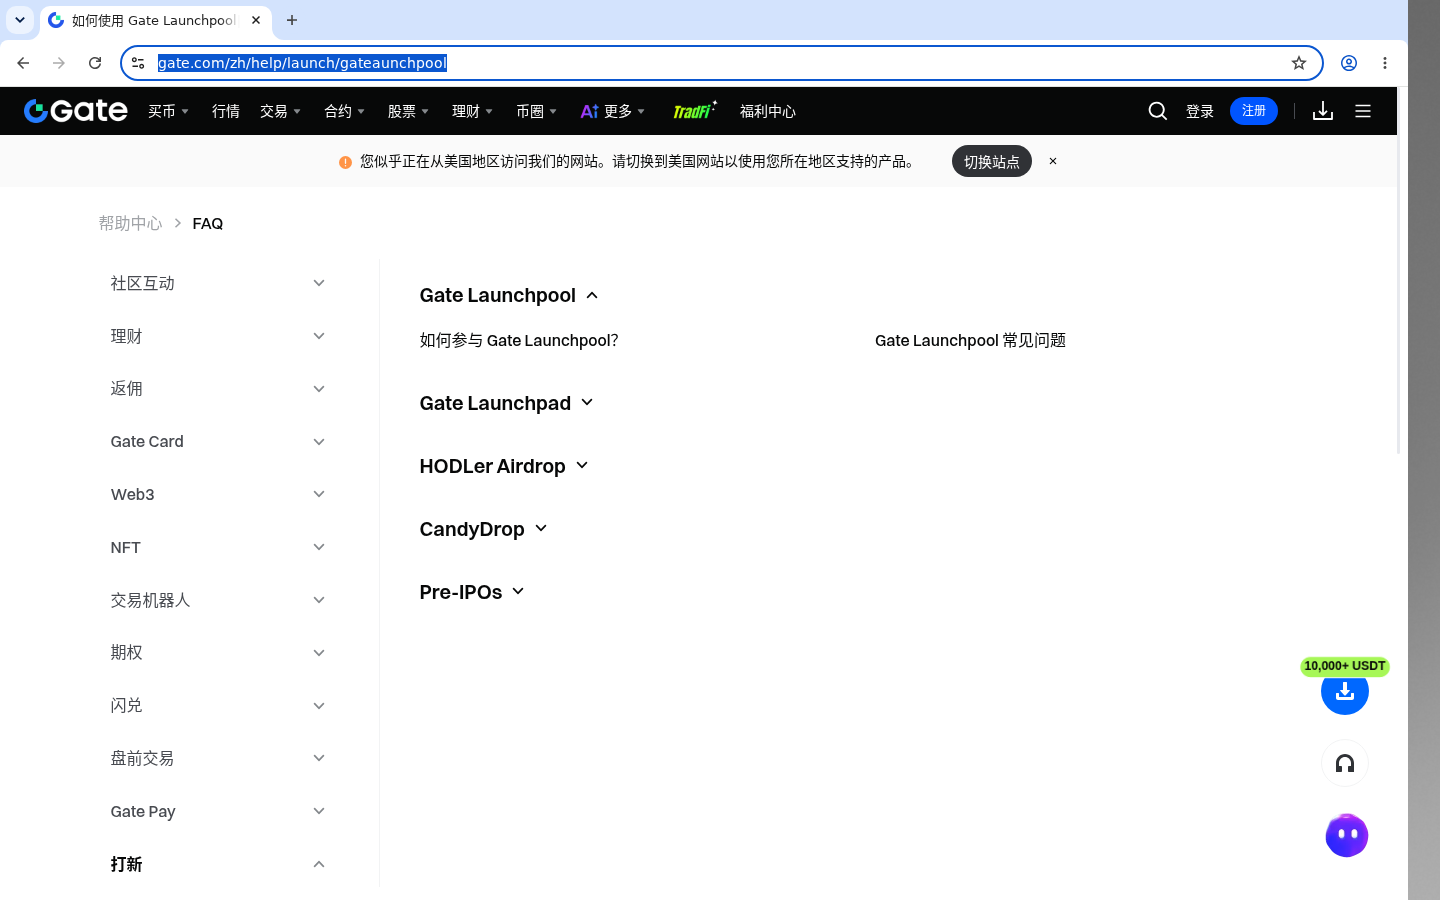Screen dimensions: 1440x900
Task: Expand the Gate Pay sidebar section
Action: [218, 811]
